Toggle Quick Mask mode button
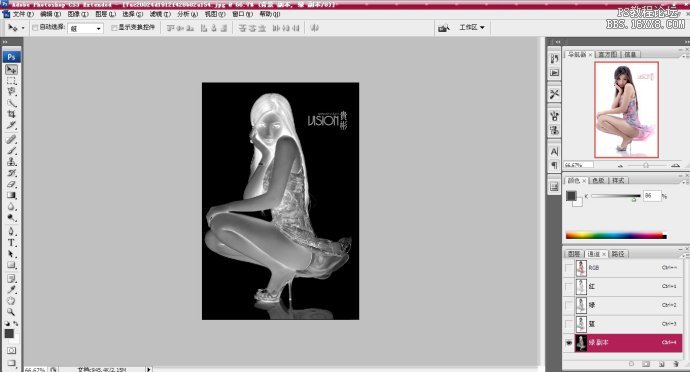690x372 pixels. pos(11,350)
